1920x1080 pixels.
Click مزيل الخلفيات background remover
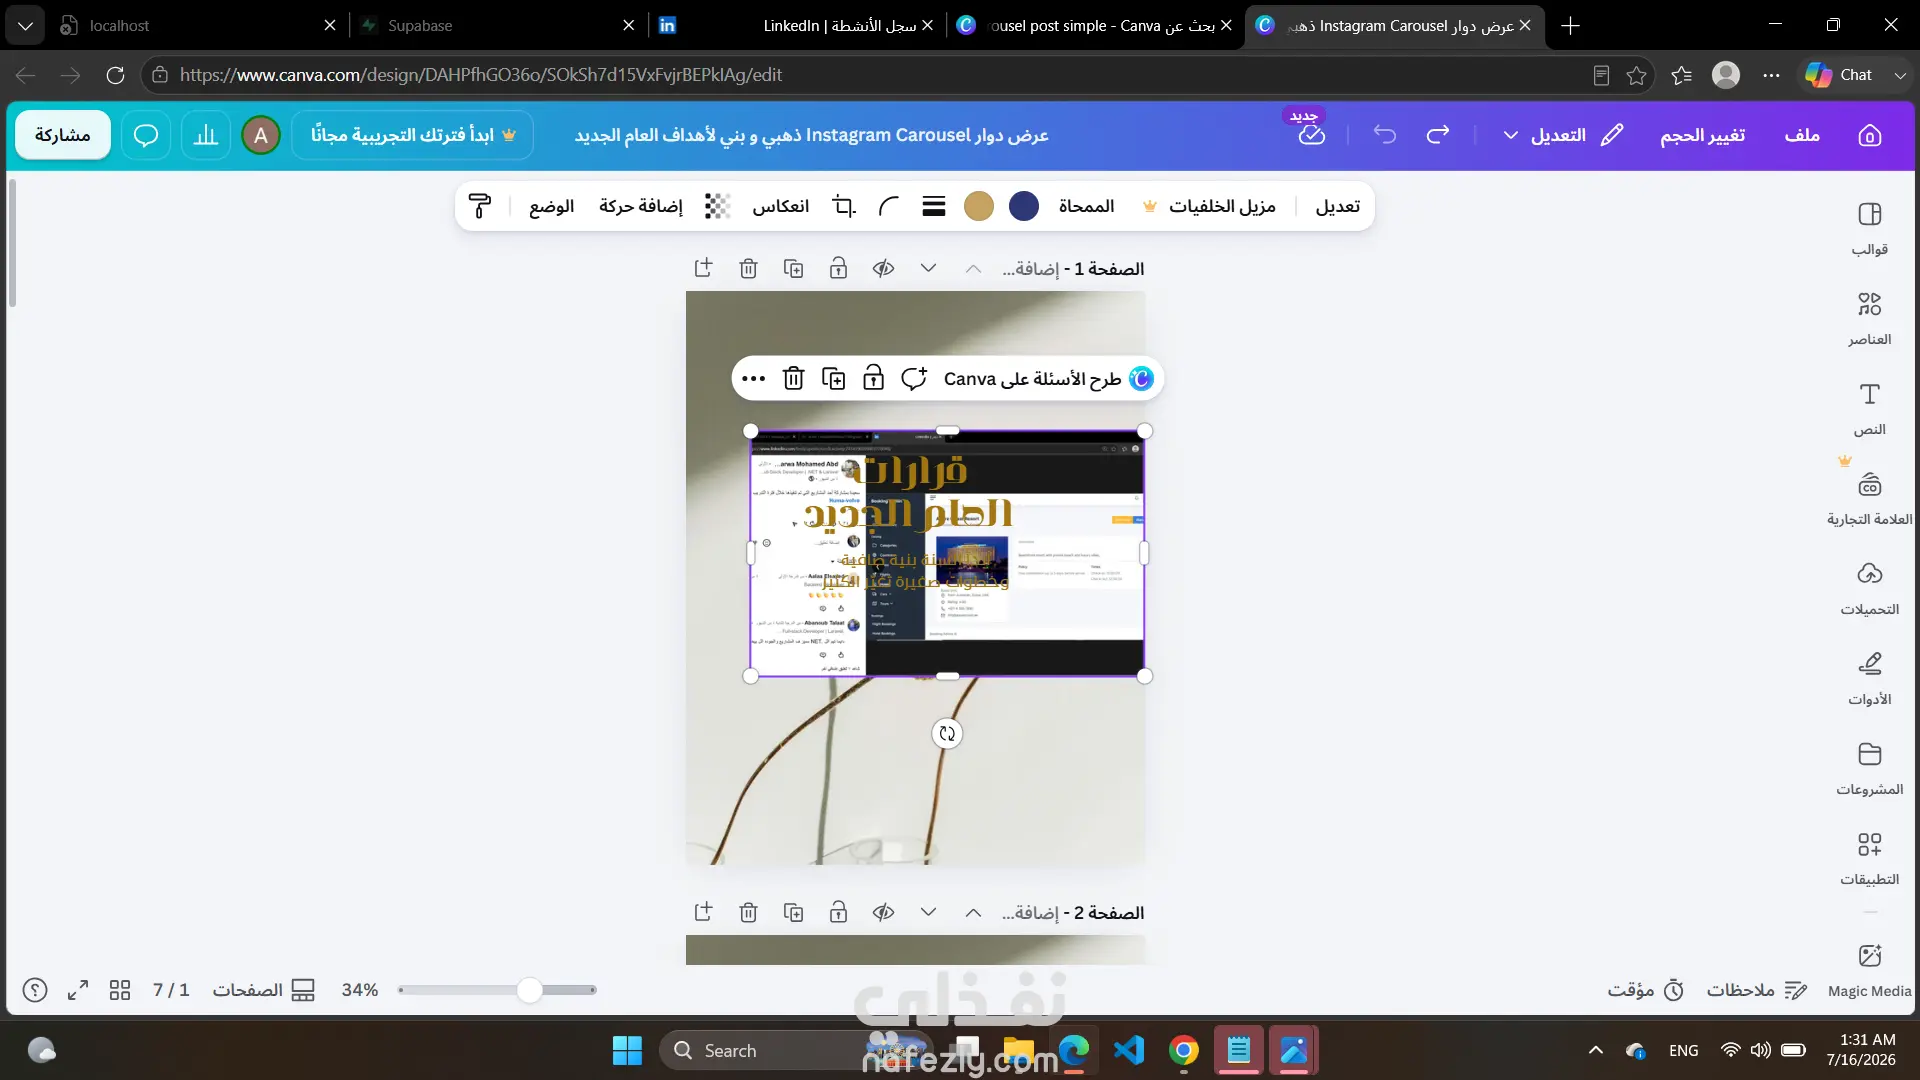click(x=1209, y=206)
